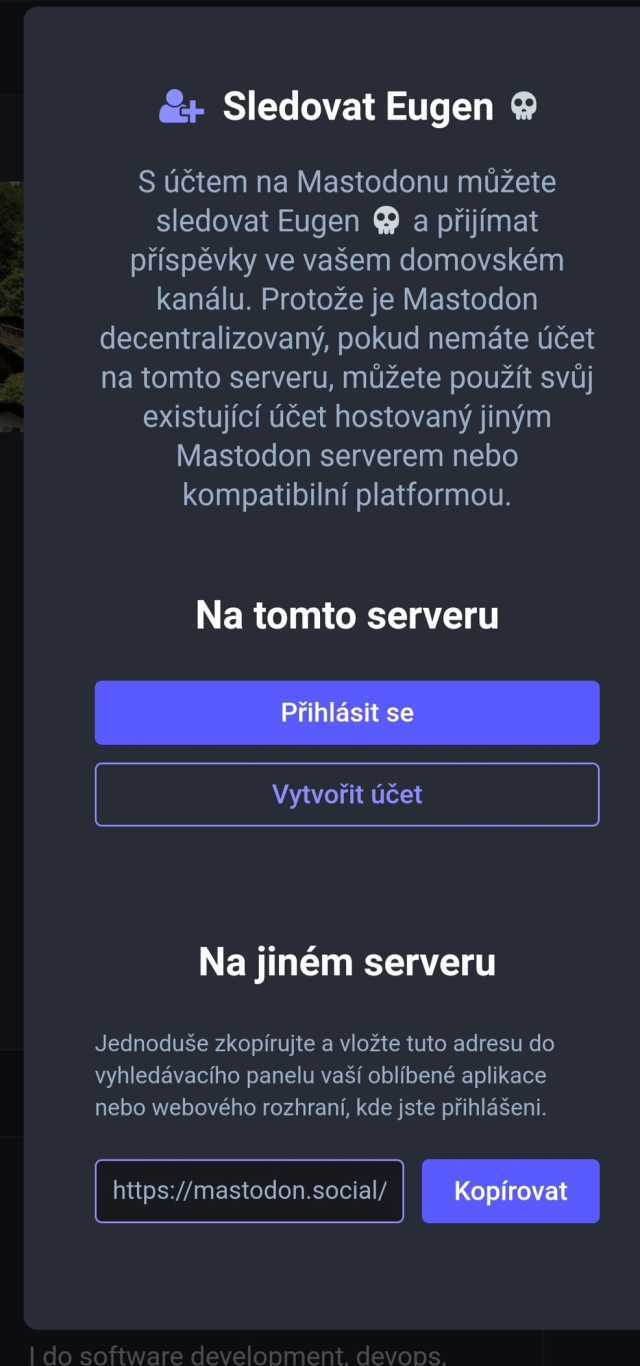Click the word decentralizovaný in the description

(x=213, y=338)
